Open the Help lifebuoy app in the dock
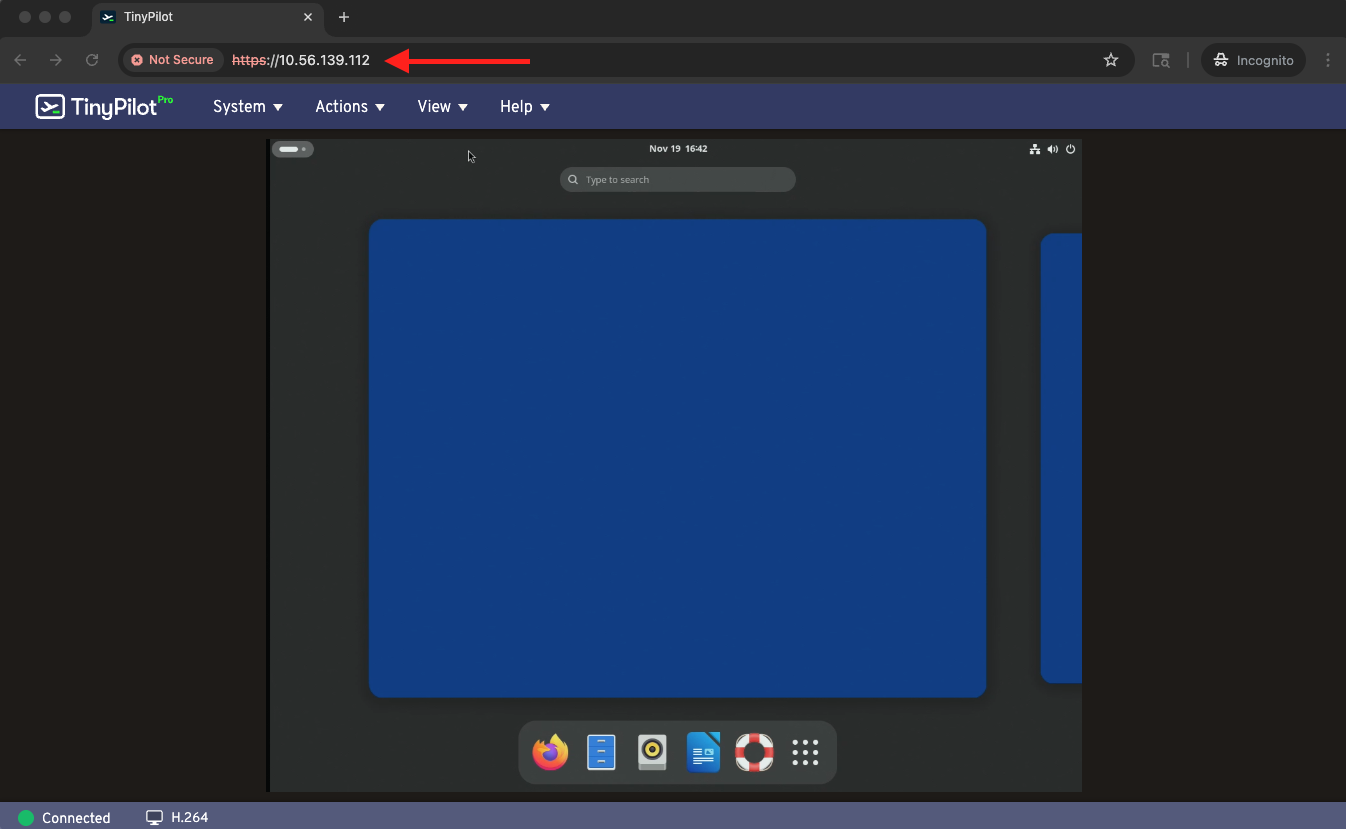Viewport: 1346px width, 829px height. [754, 752]
